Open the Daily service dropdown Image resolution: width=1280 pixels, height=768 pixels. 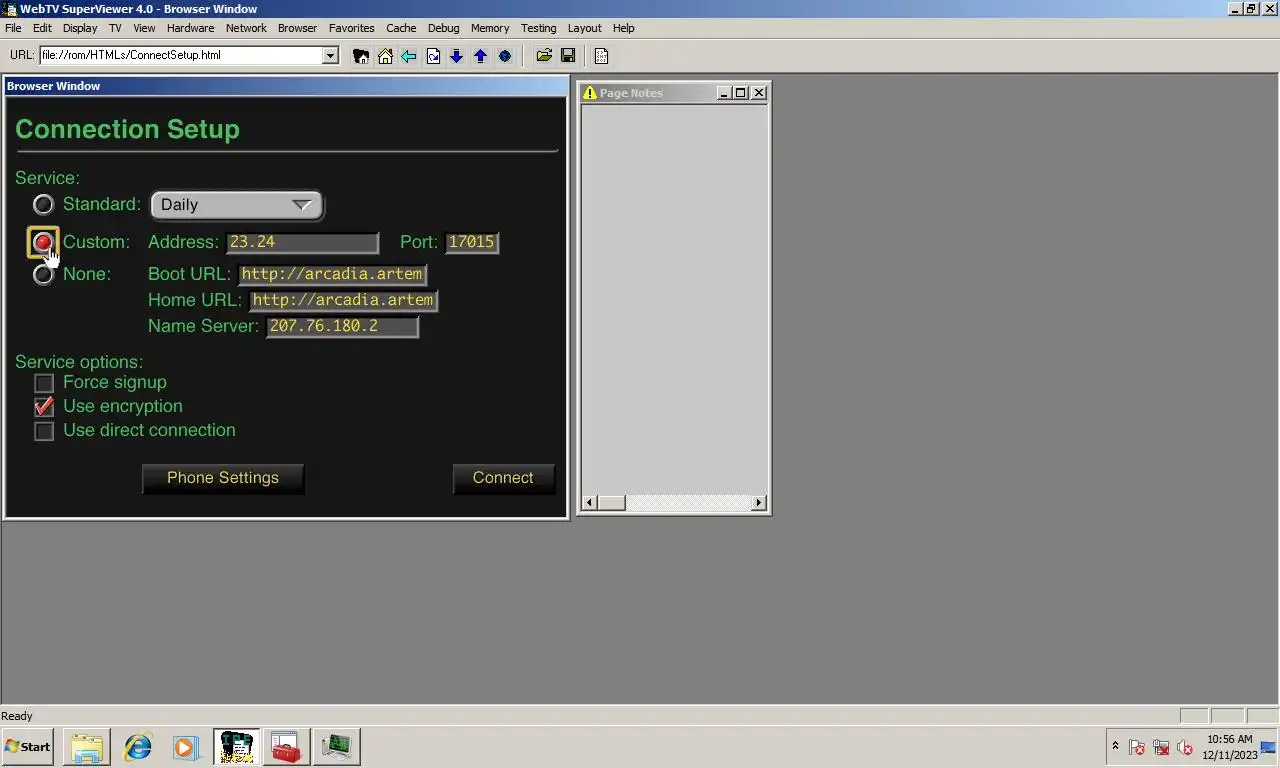(x=236, y=205)
